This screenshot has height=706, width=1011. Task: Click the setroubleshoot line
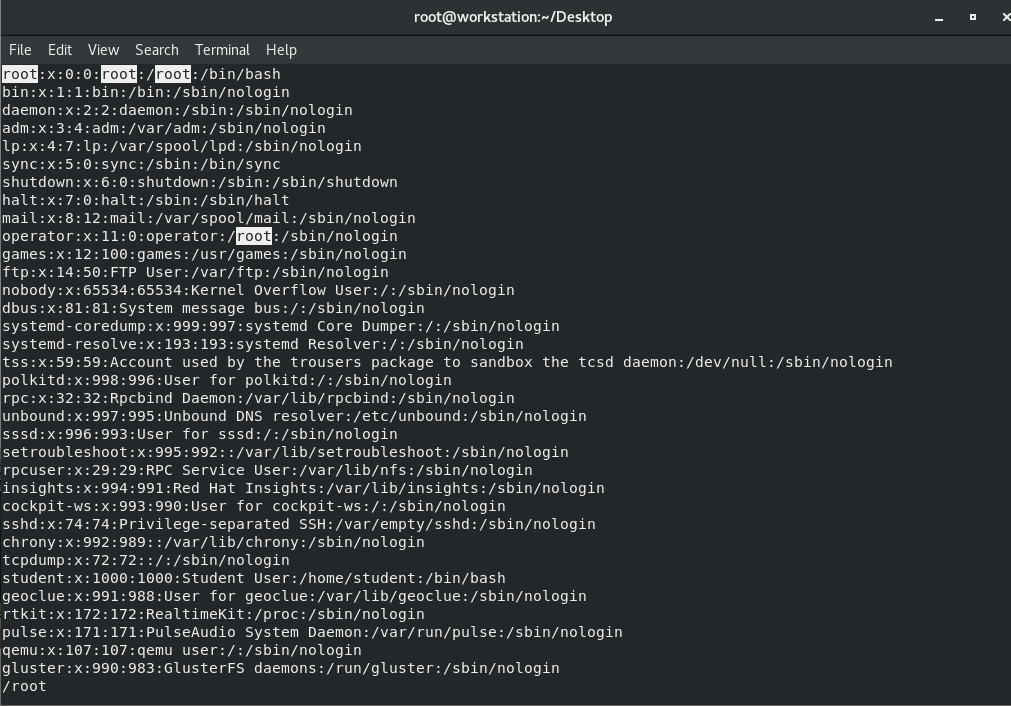[286, 453]
